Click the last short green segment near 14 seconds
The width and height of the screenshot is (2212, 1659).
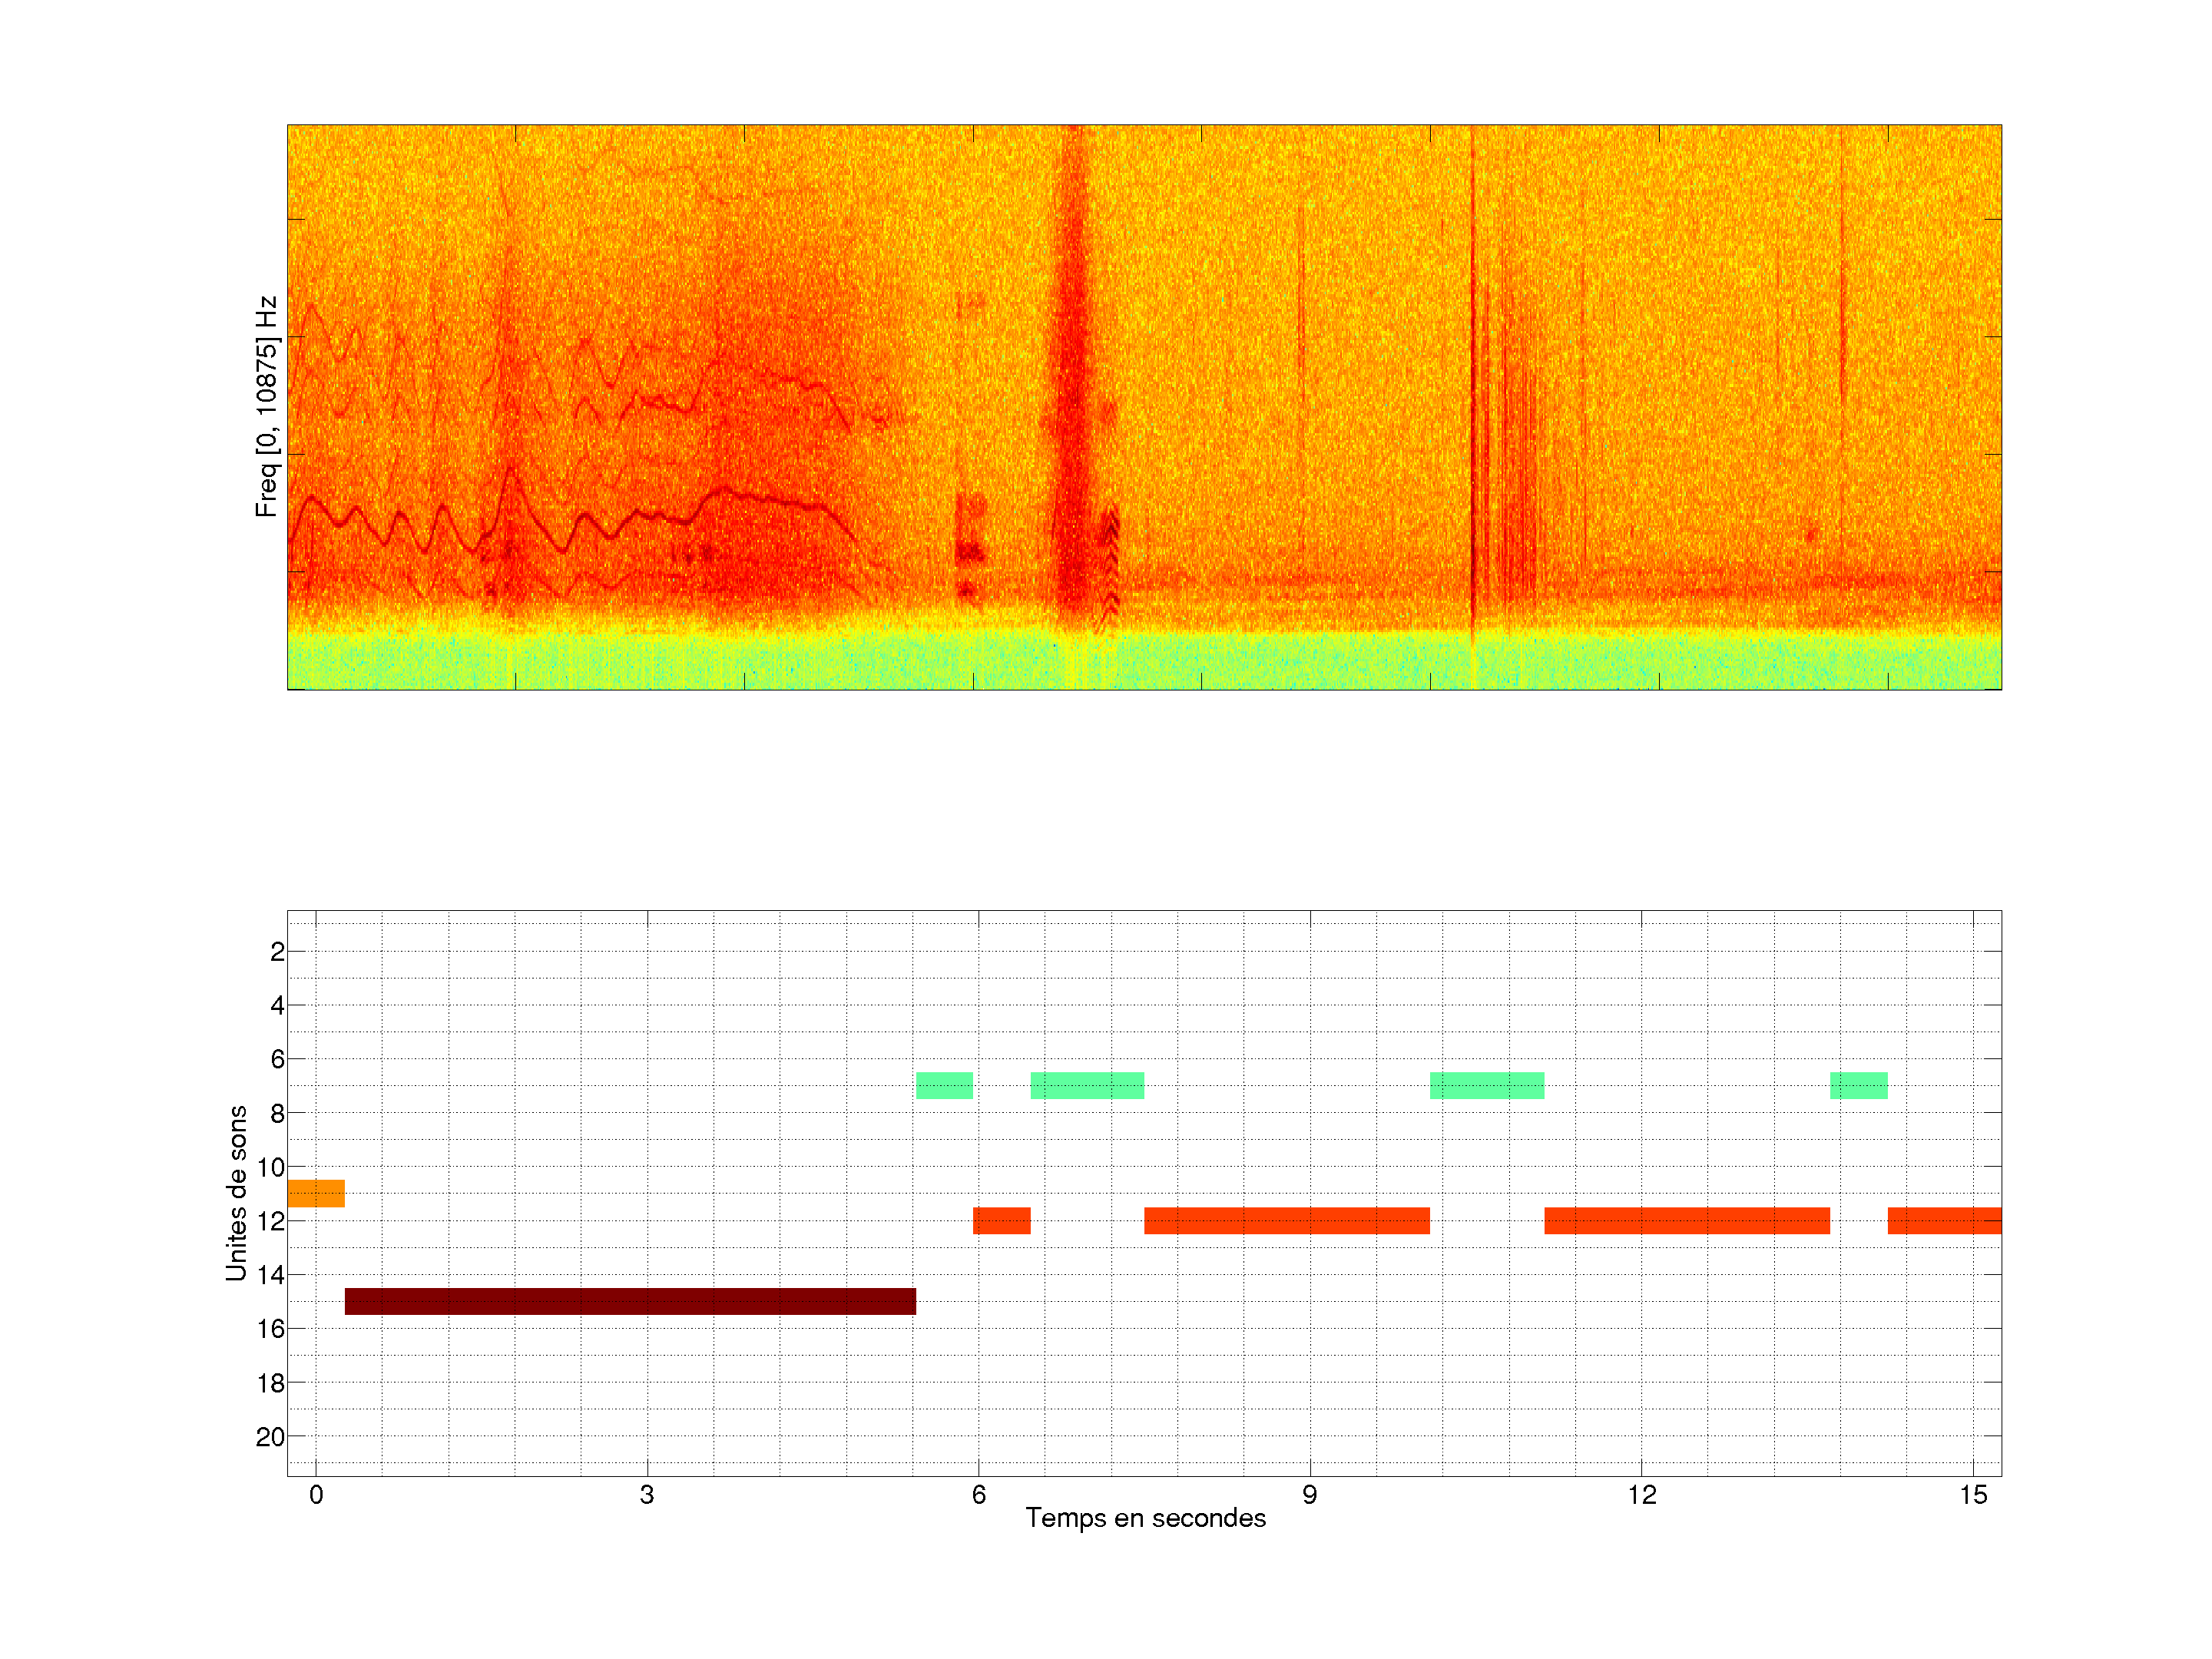(1858, 1085)
